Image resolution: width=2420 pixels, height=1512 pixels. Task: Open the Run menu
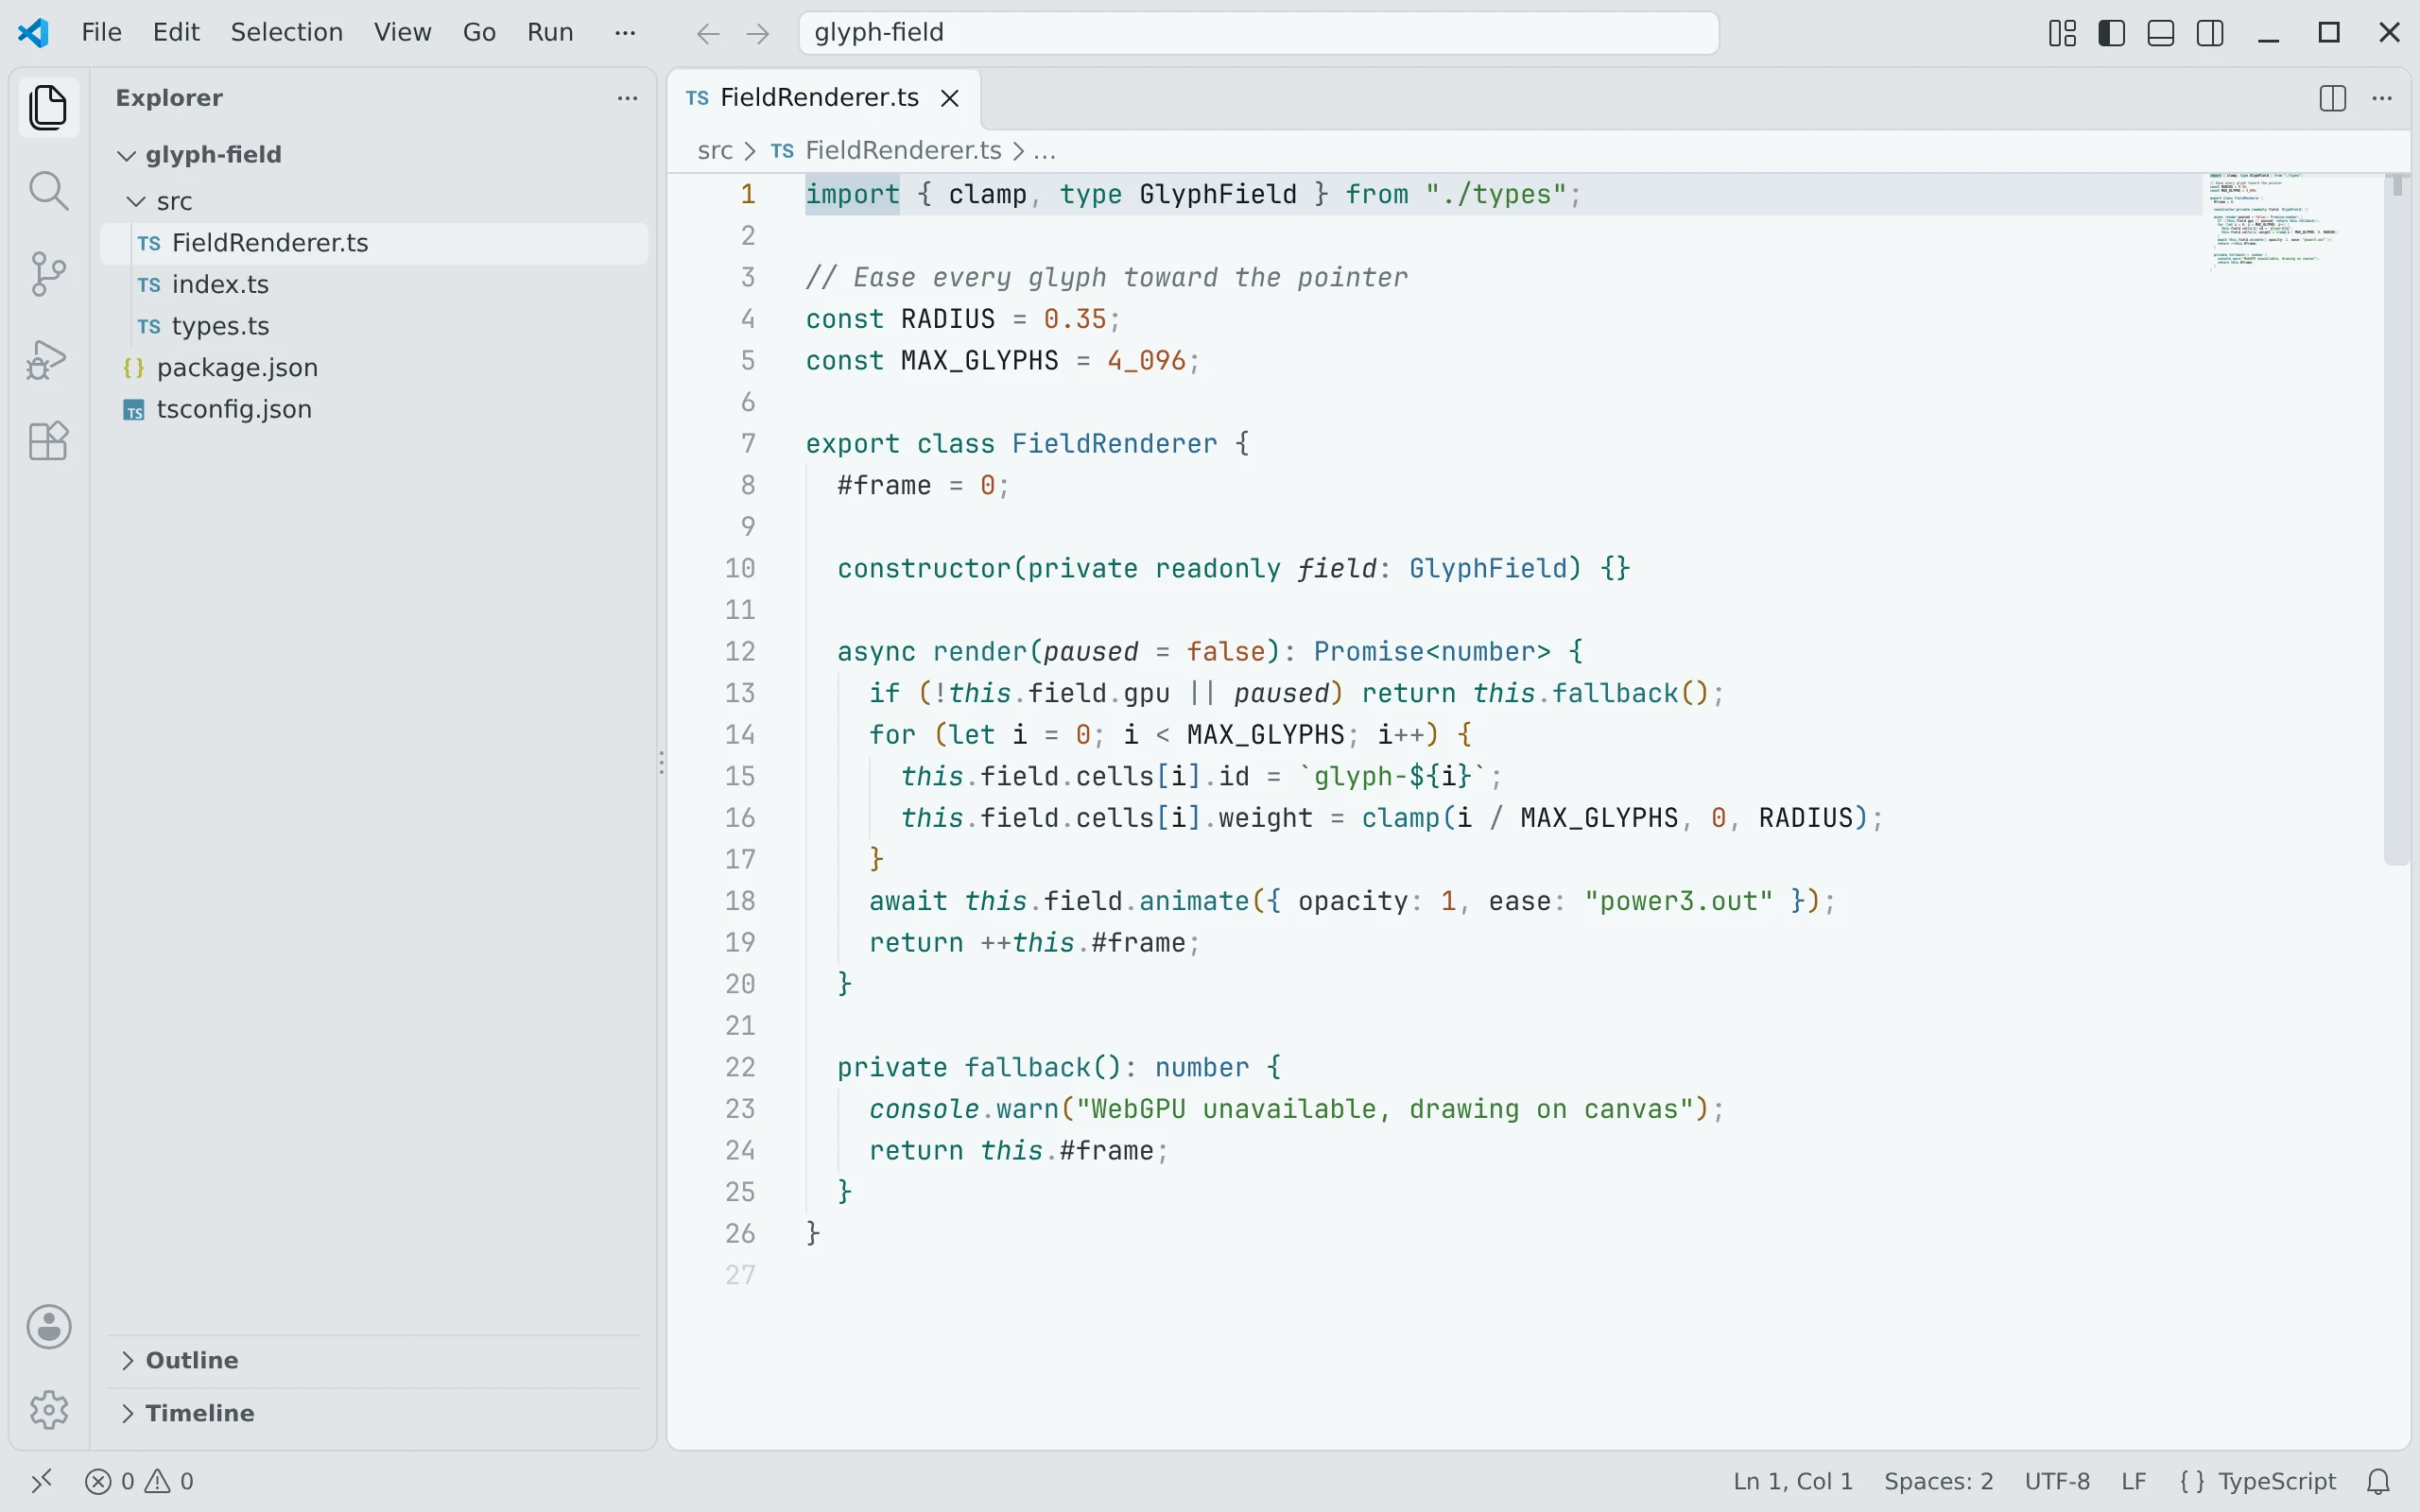(550, 33)
